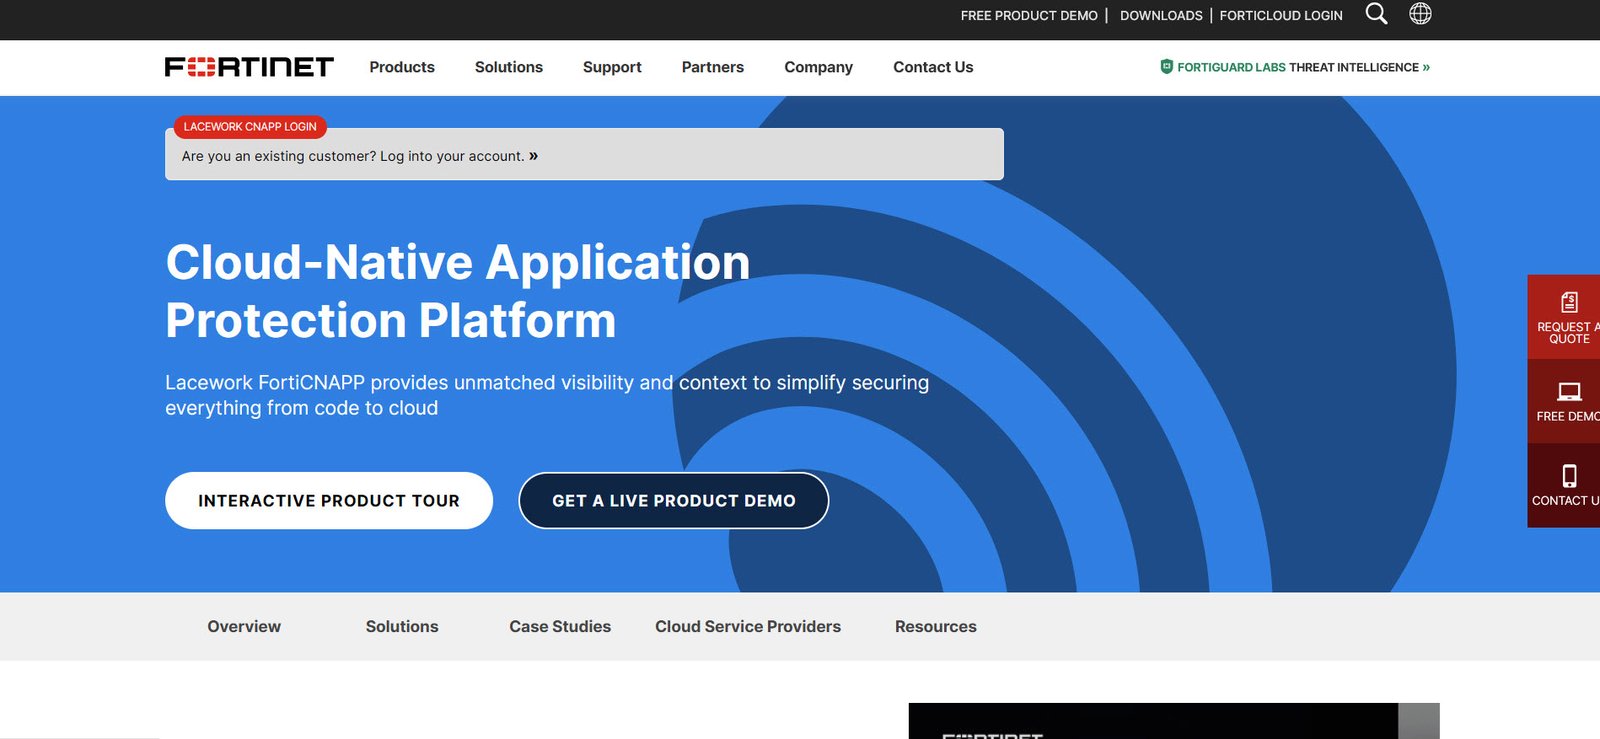Open the Support menu
Viewport: 1600px width, 739px height.
click(612, 67)
